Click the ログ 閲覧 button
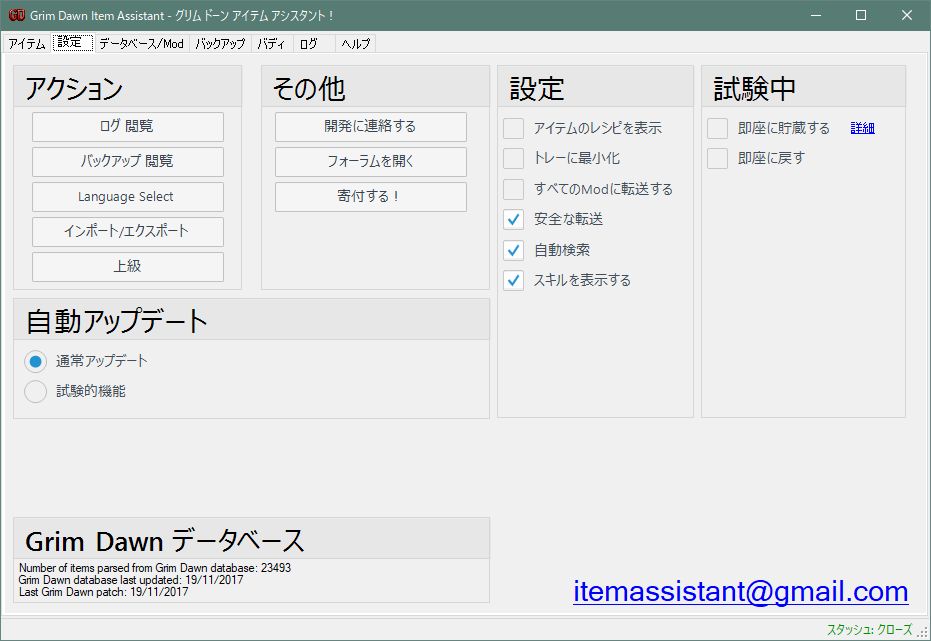Screen dimensions: 931x641 pos(128,126)
